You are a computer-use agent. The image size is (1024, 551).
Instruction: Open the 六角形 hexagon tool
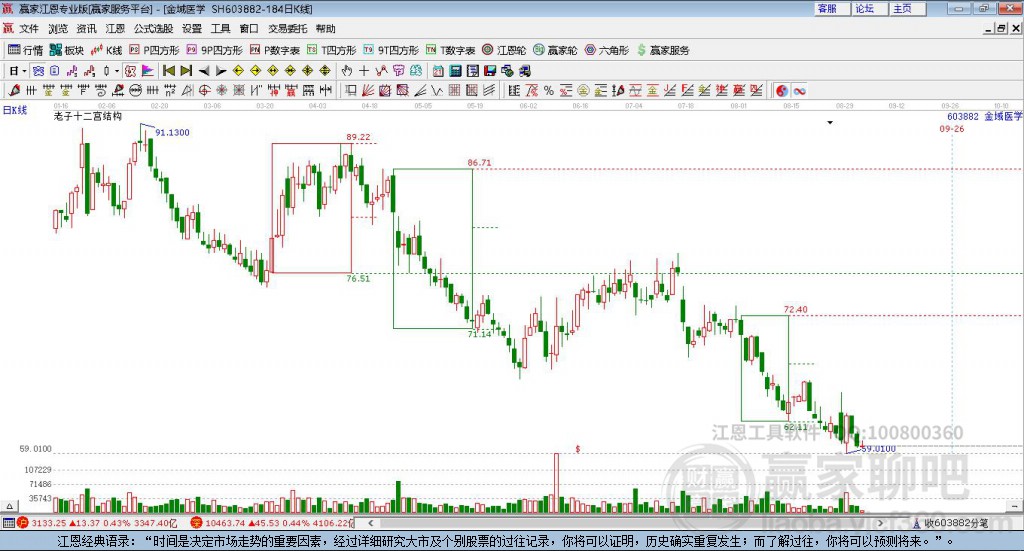pos(607,50)
